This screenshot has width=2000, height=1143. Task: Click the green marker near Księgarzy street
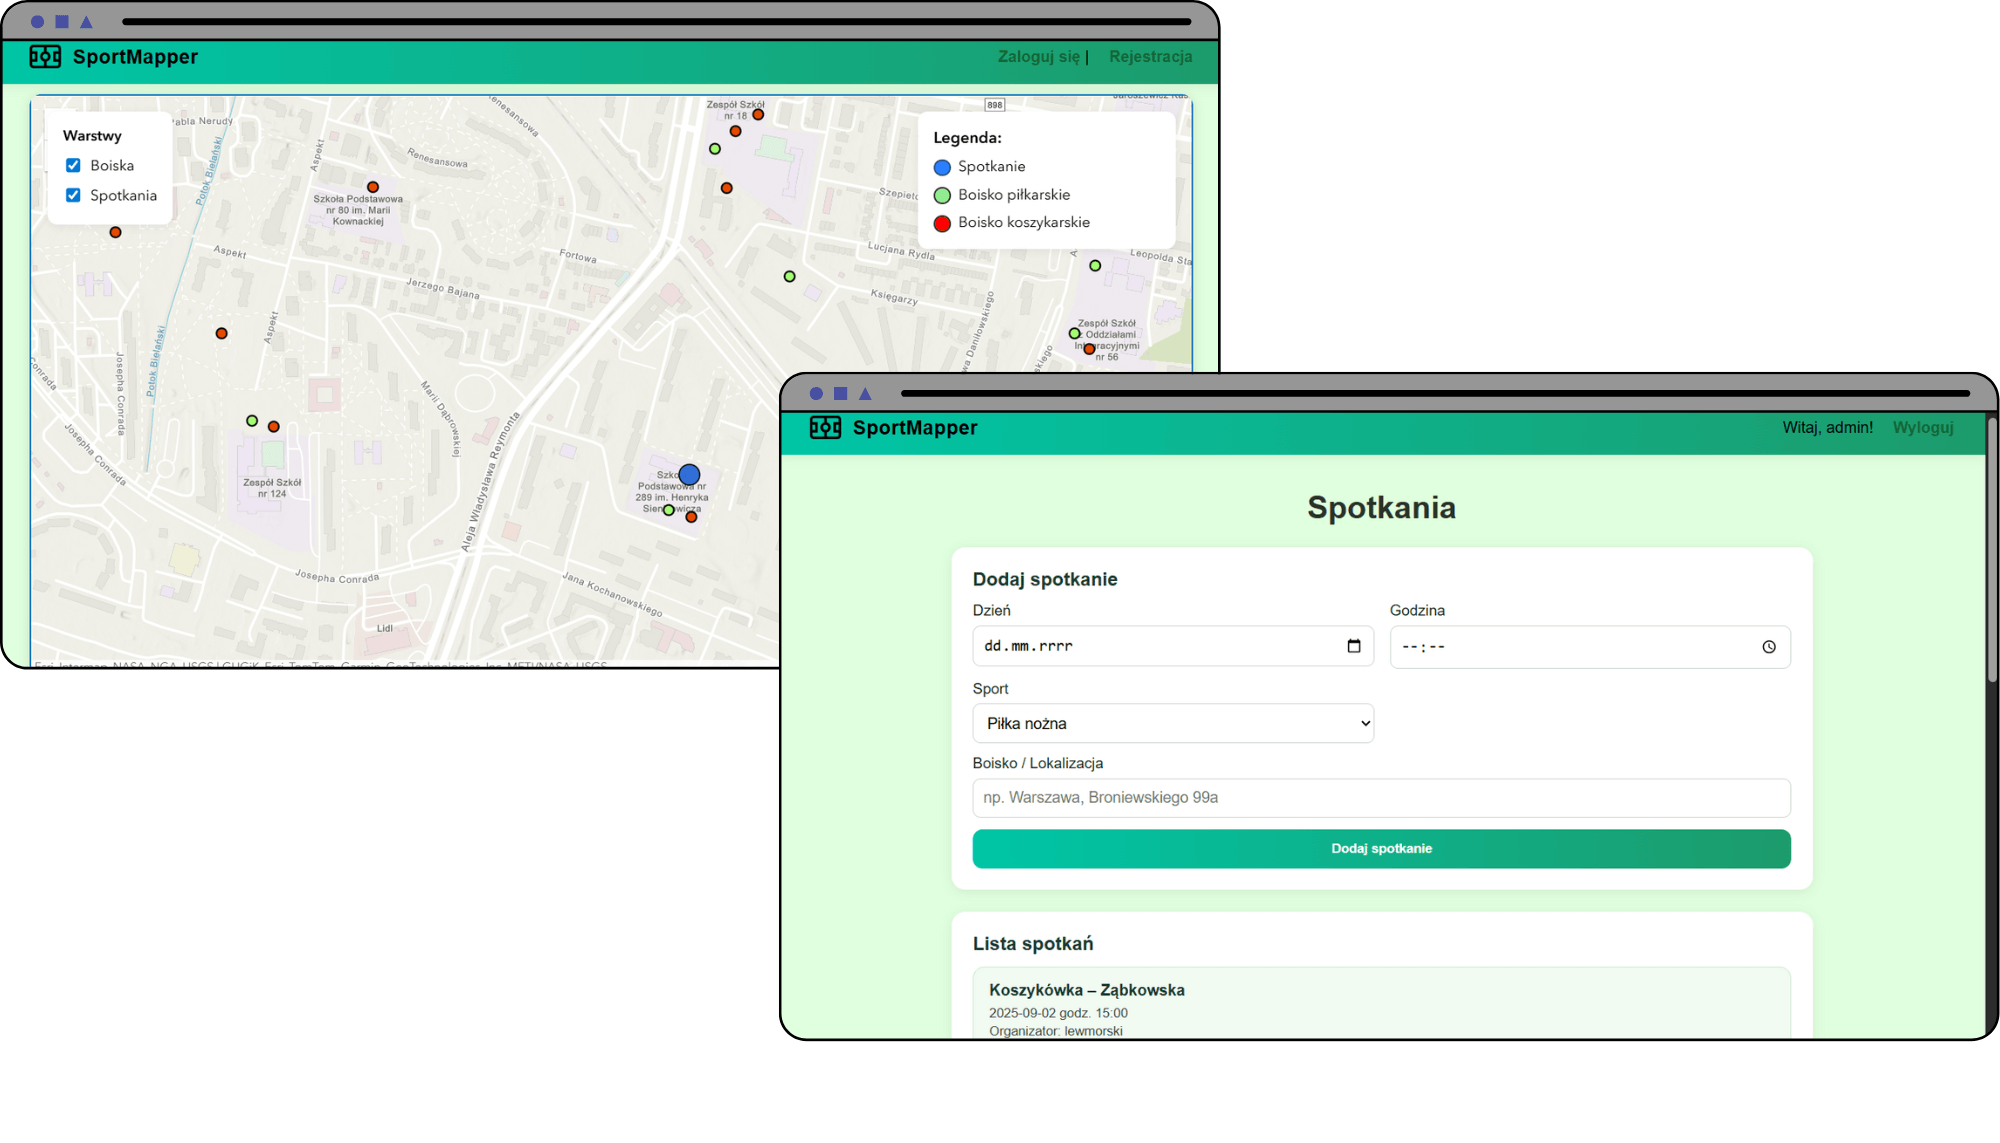pyautogui.click(x=790, y=277)
